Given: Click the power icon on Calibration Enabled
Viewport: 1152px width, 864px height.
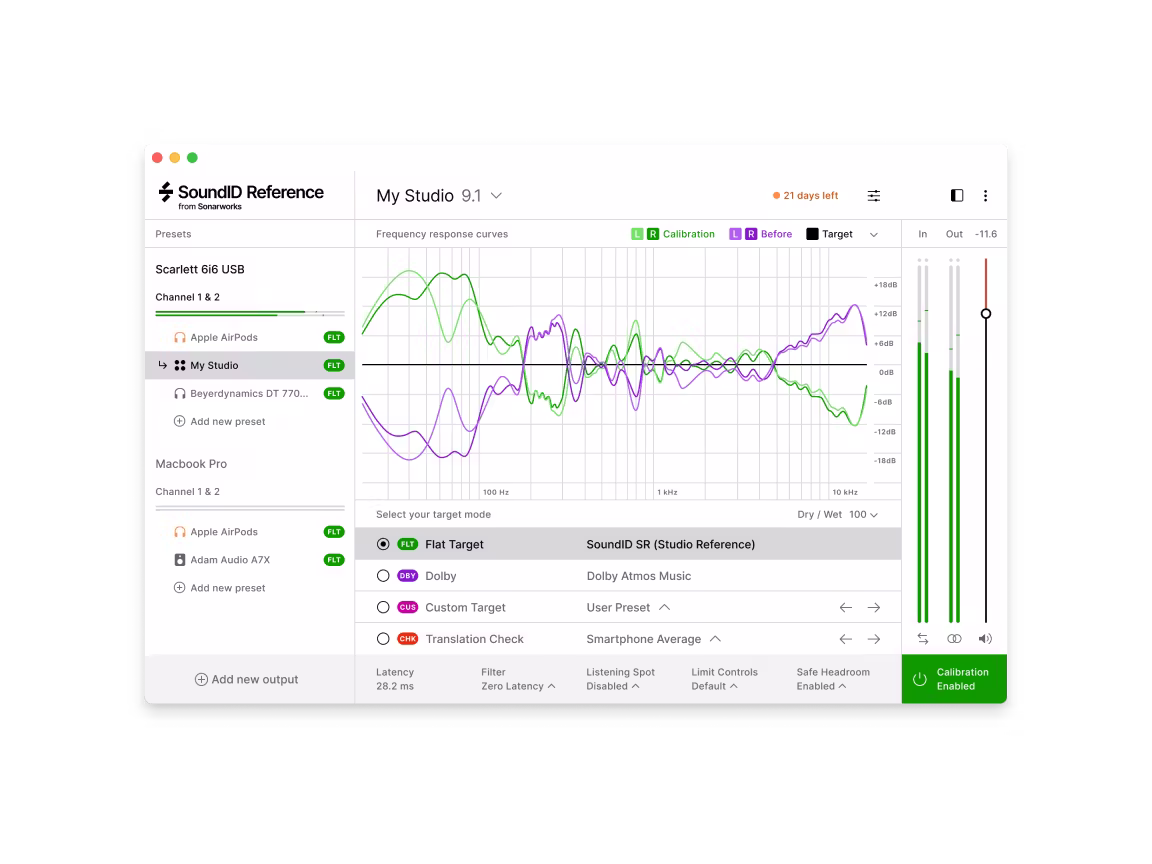Looking at the screenshot, I should tap(919, 678).
